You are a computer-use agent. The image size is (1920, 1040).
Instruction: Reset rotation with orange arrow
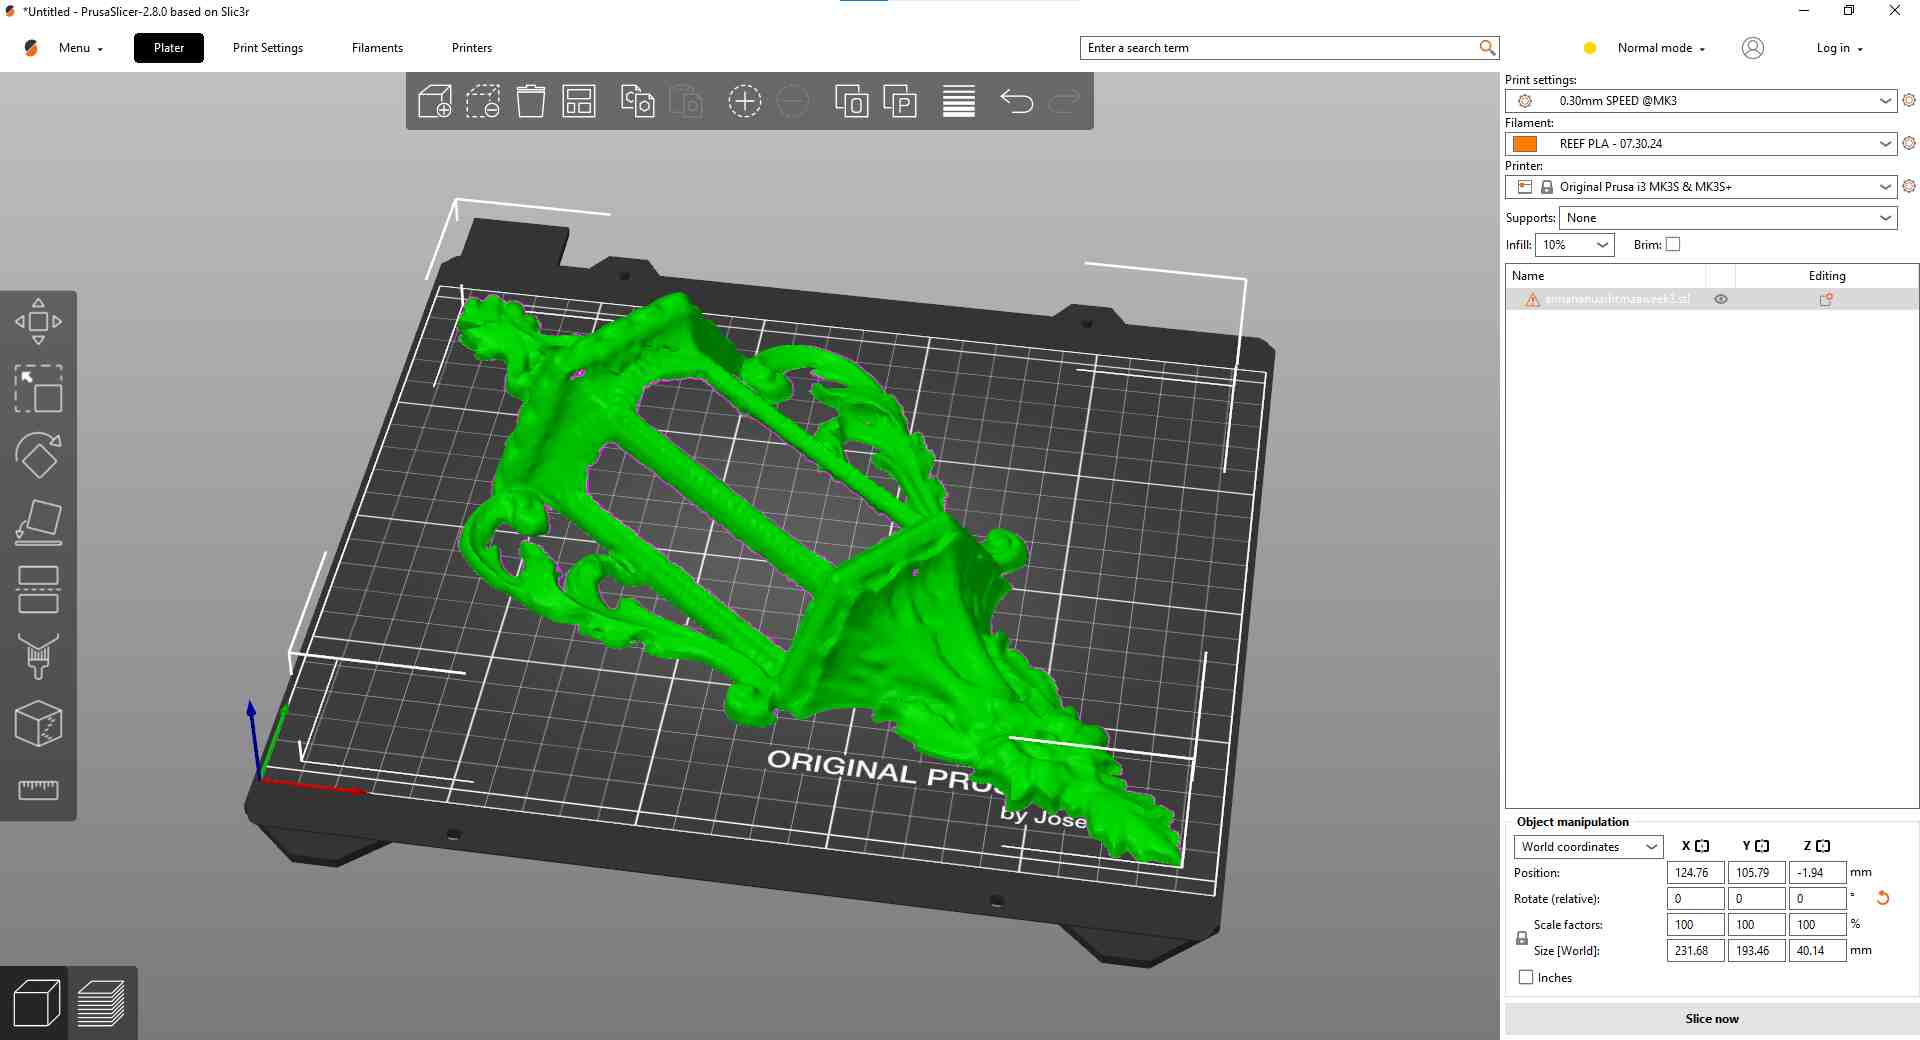point(1883,898)
